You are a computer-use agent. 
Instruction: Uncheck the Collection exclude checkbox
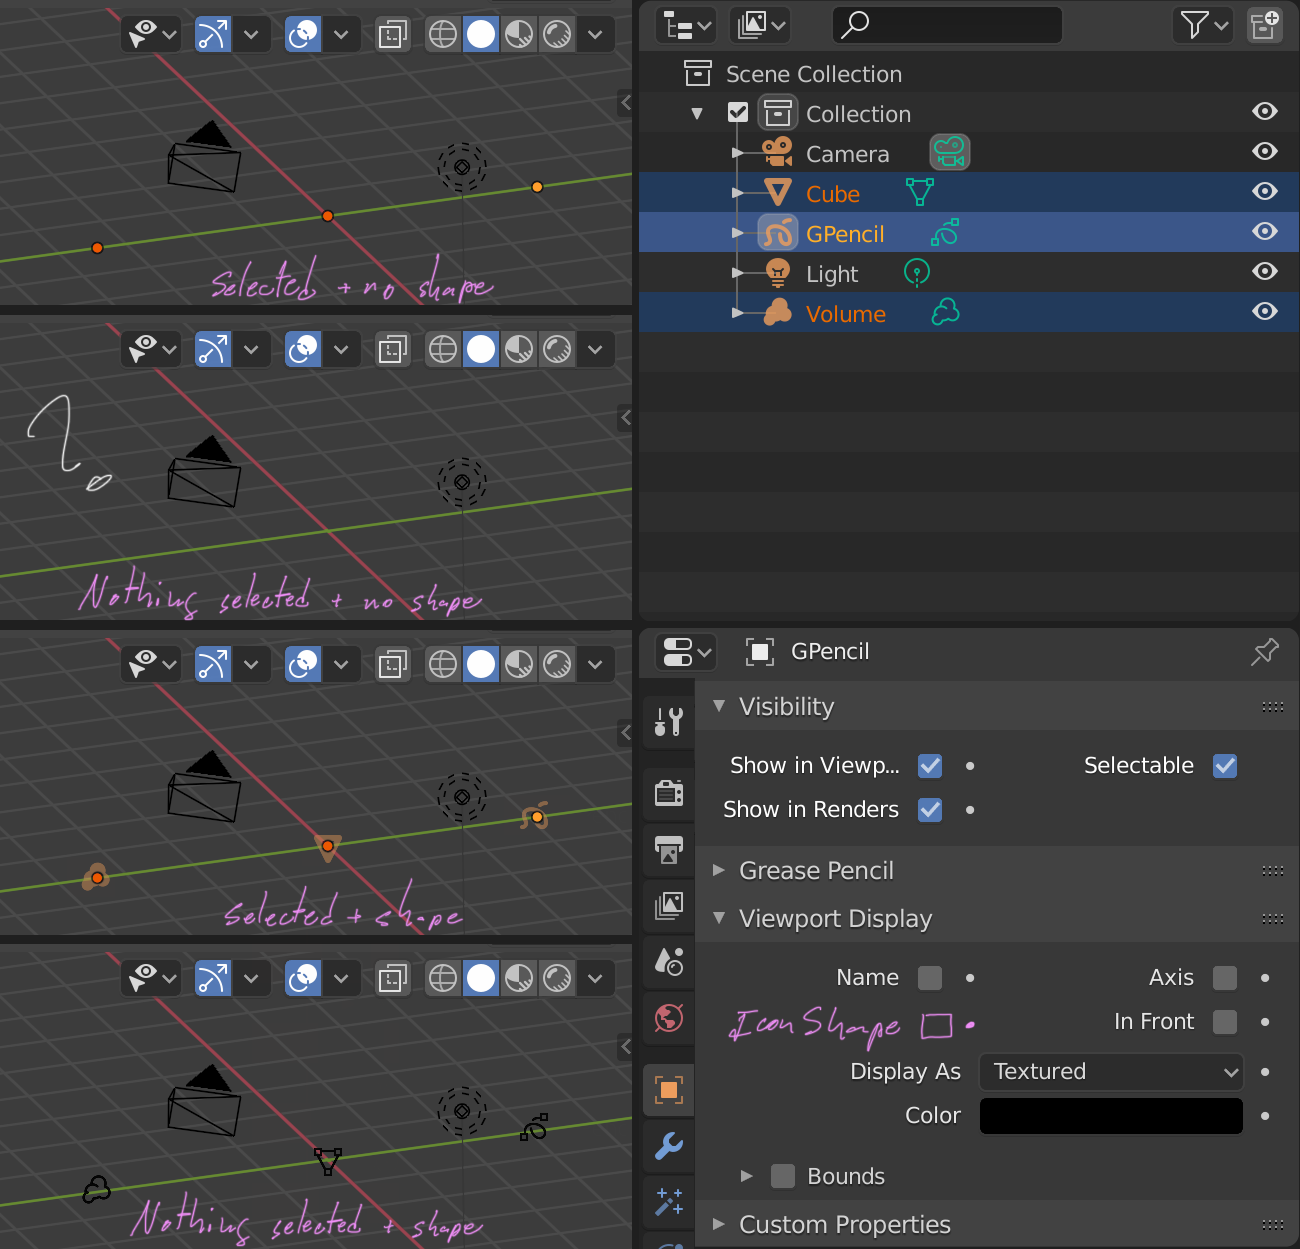[x=738, y=112]
